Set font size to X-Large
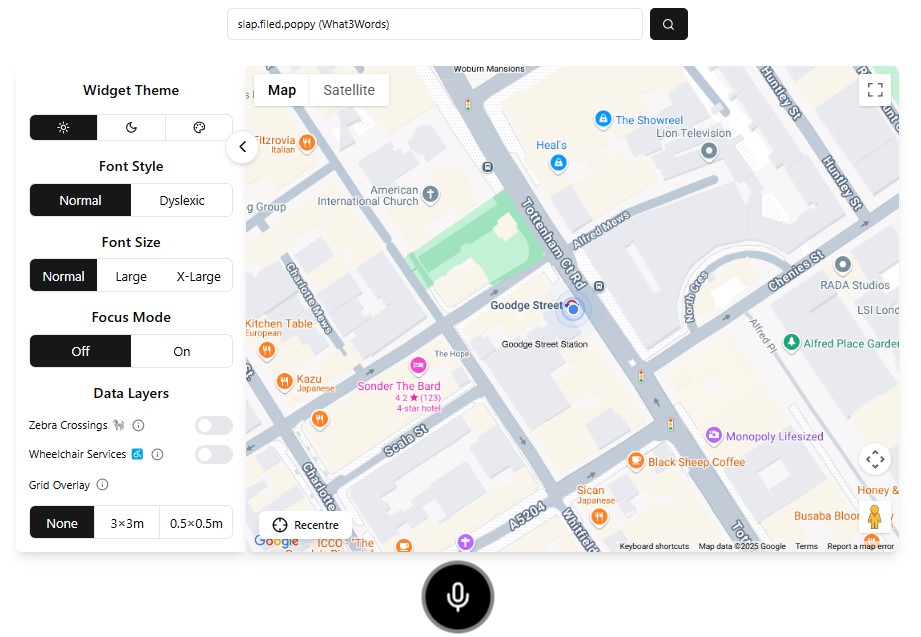 tap(198, 277)
